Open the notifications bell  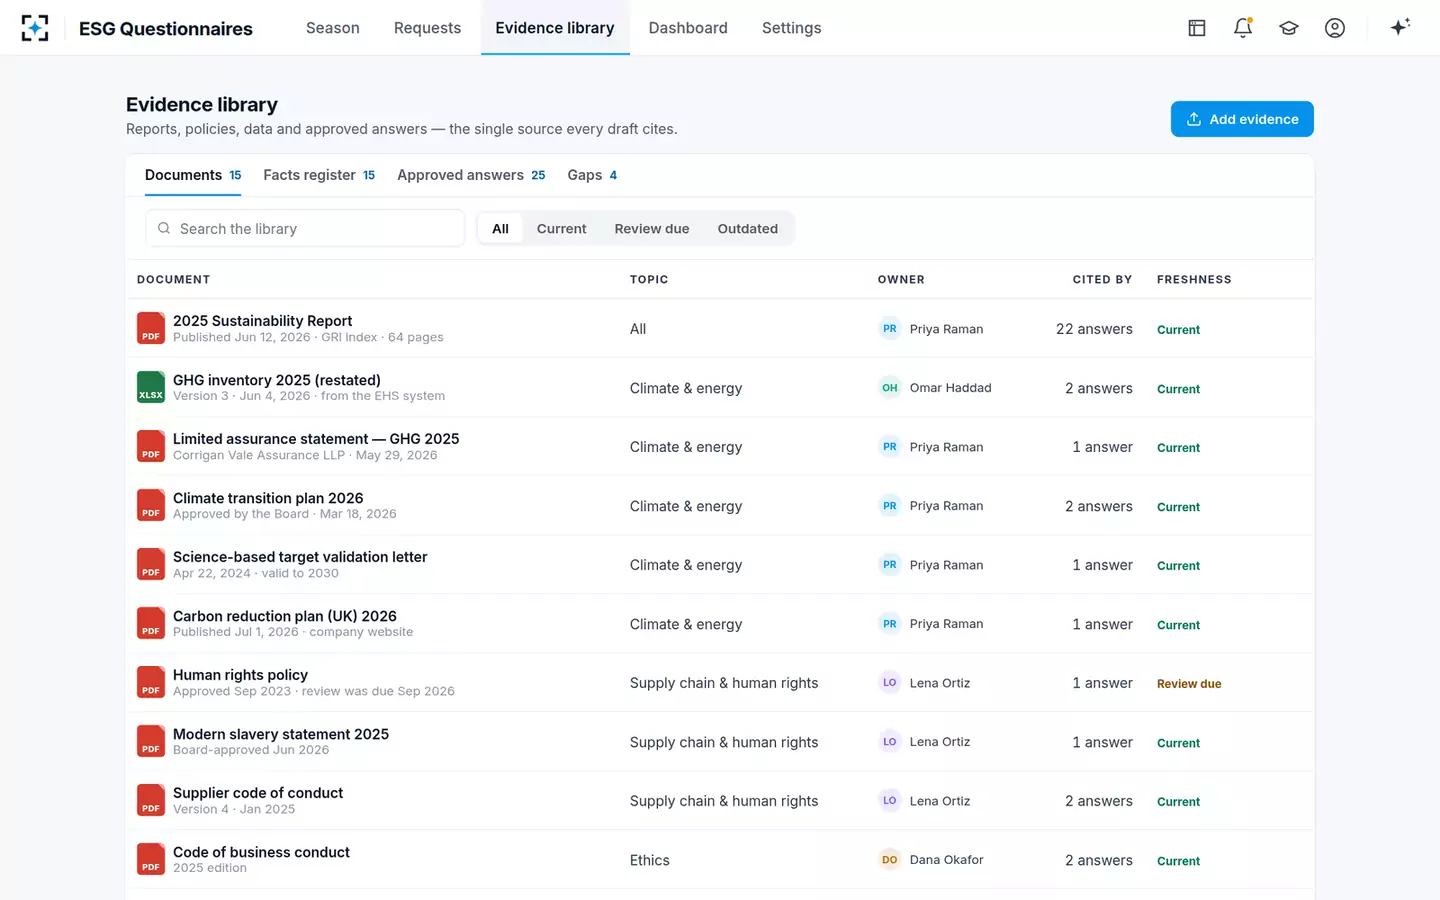(1243, 28)
